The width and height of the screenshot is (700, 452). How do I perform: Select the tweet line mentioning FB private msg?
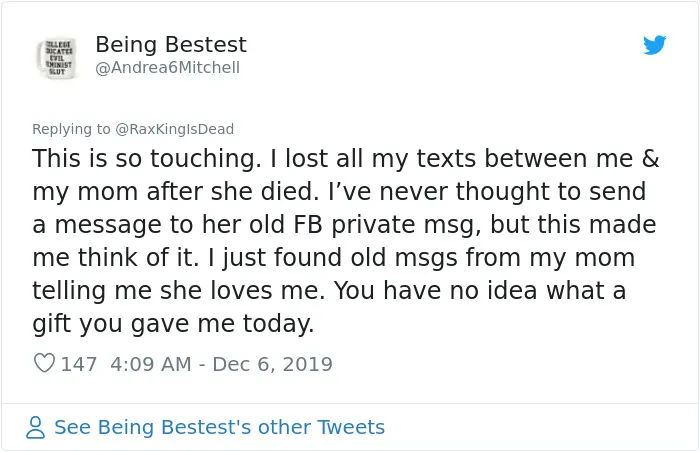[344, 225]
